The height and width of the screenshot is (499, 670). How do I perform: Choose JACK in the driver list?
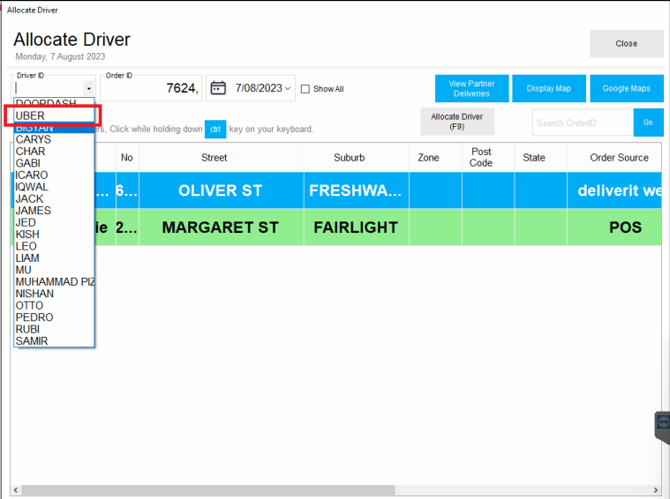pos(30,199)
